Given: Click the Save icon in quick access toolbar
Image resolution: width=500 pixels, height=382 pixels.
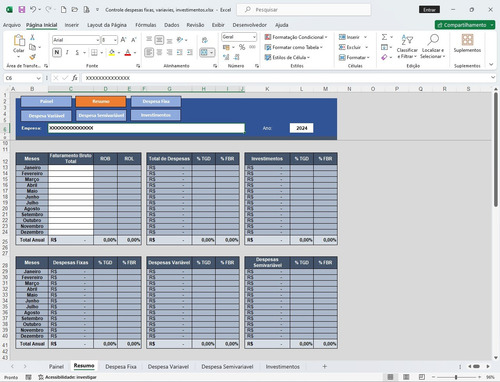Looking at the screenshot, I should click(22, 10).
